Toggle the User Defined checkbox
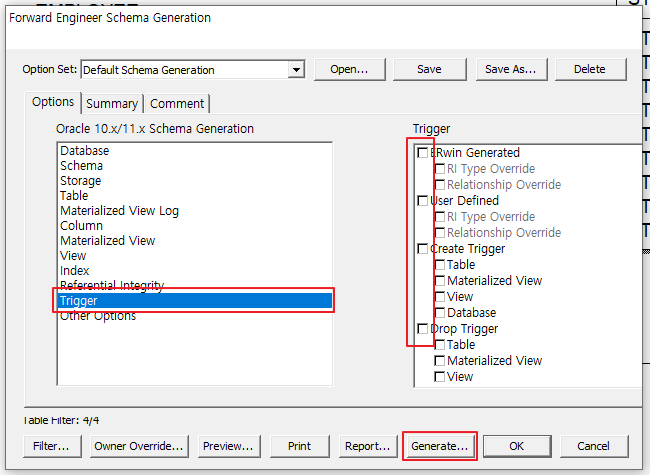 click(422, 201)
